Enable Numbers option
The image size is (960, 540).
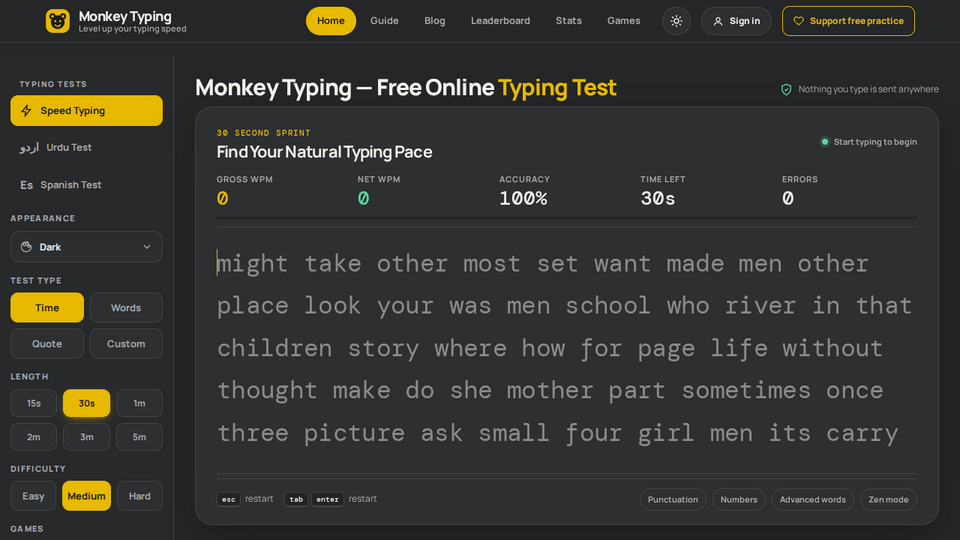[739, 500]
